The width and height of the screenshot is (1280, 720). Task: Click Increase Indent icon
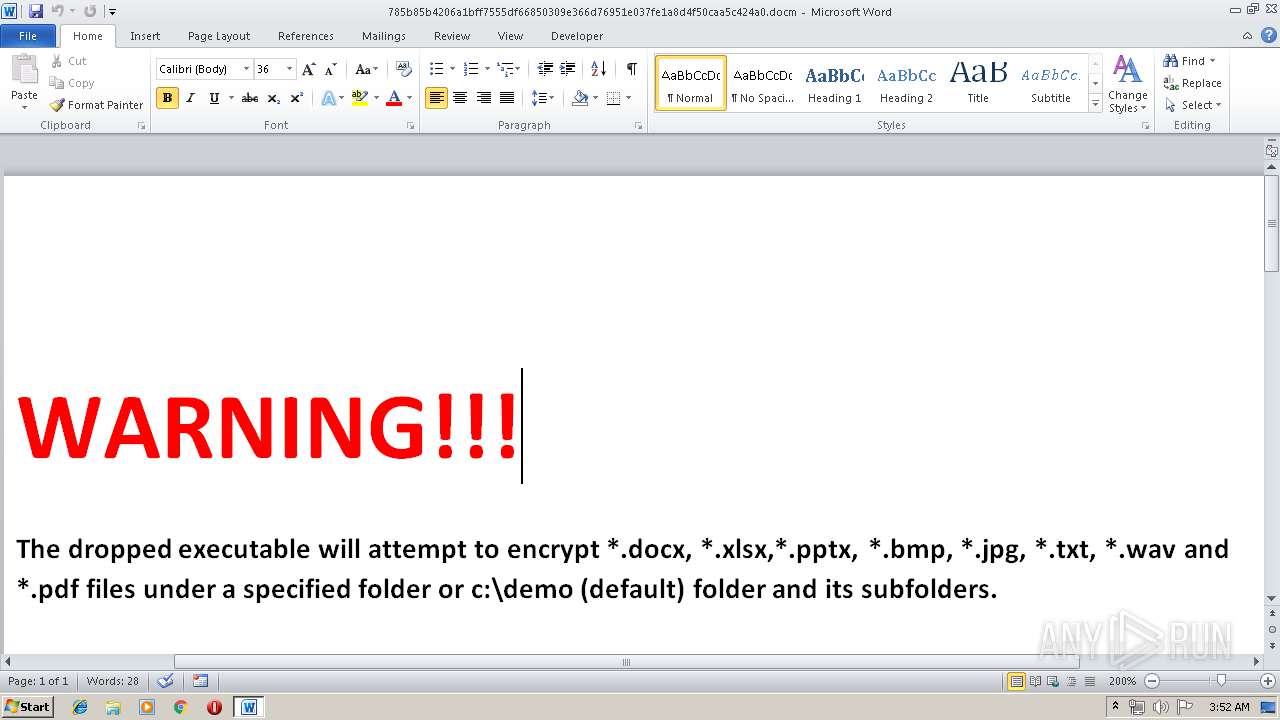tap(568, 69)
